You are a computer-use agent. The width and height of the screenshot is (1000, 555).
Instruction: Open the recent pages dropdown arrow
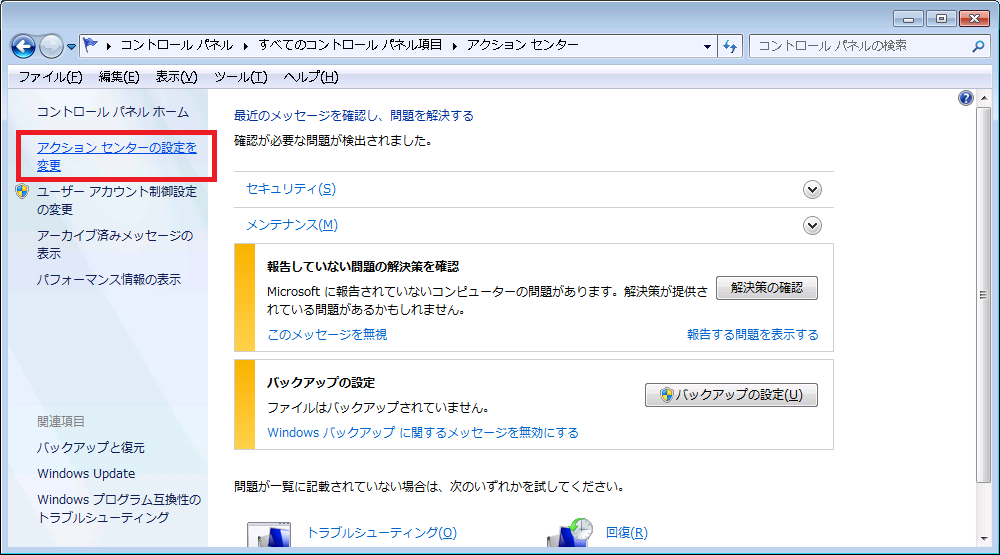tap(72, 47)
